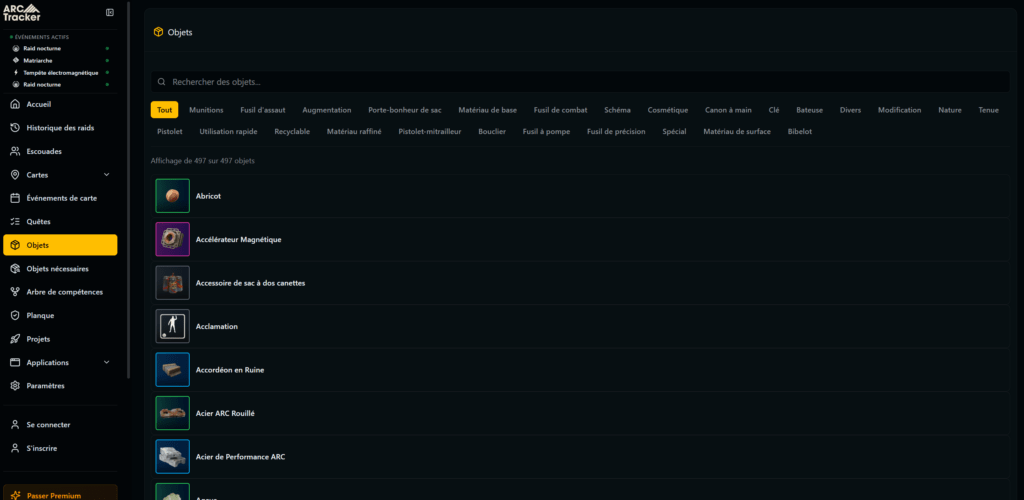Filter items by Clé
1024x500 pixels.
click(774, 110)
